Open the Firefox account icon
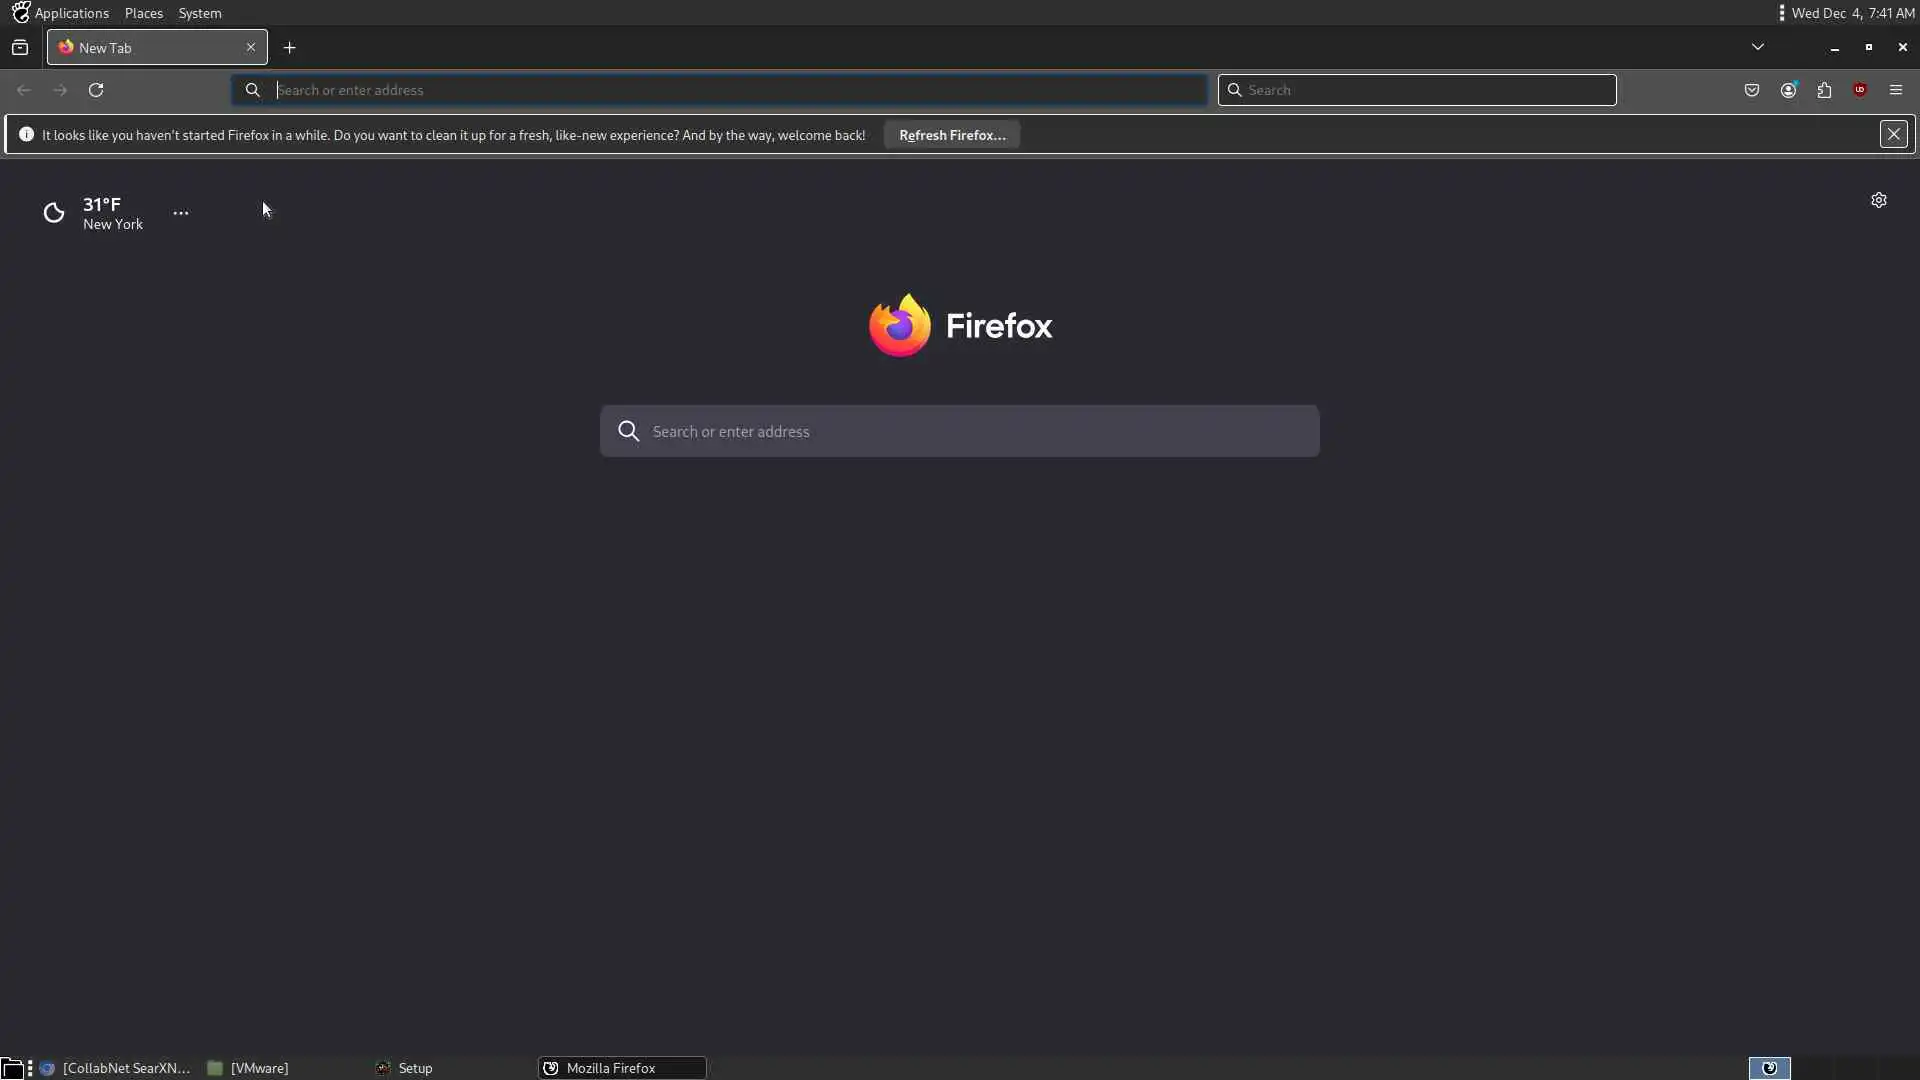Screen dimensions: 1920x1080 1788,90
